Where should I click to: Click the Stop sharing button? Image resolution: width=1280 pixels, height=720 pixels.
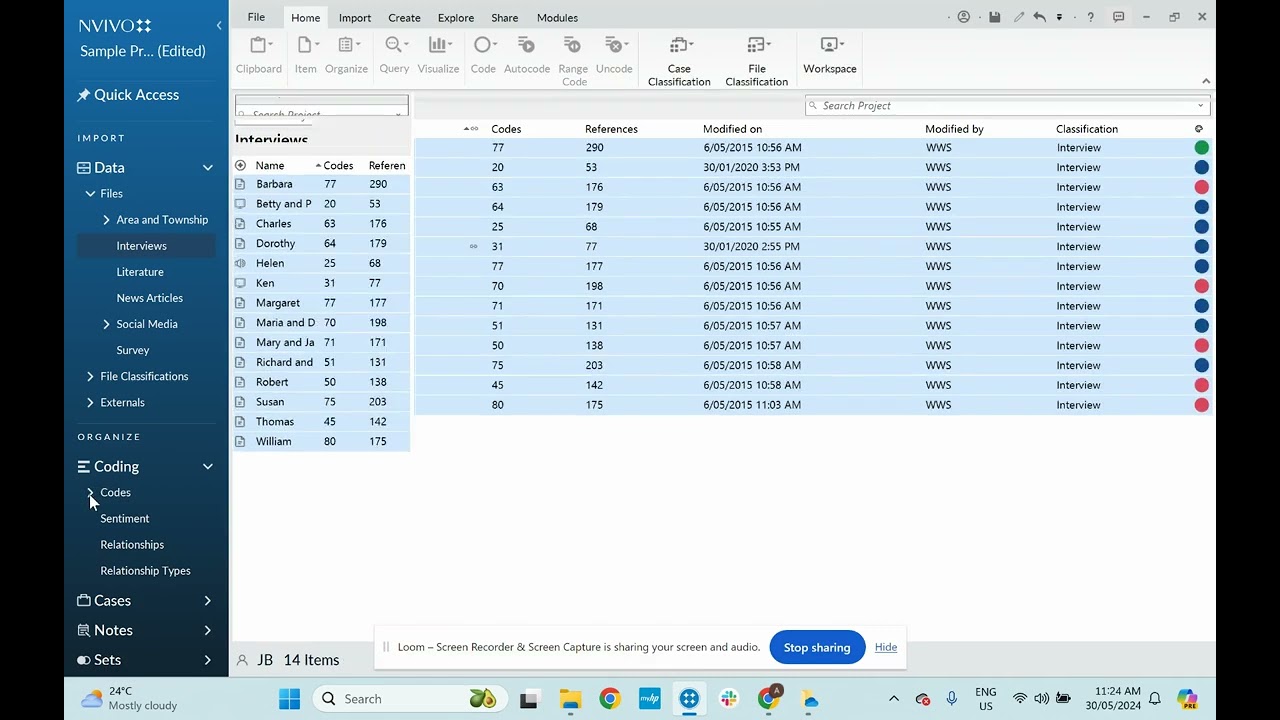point(817,648)
